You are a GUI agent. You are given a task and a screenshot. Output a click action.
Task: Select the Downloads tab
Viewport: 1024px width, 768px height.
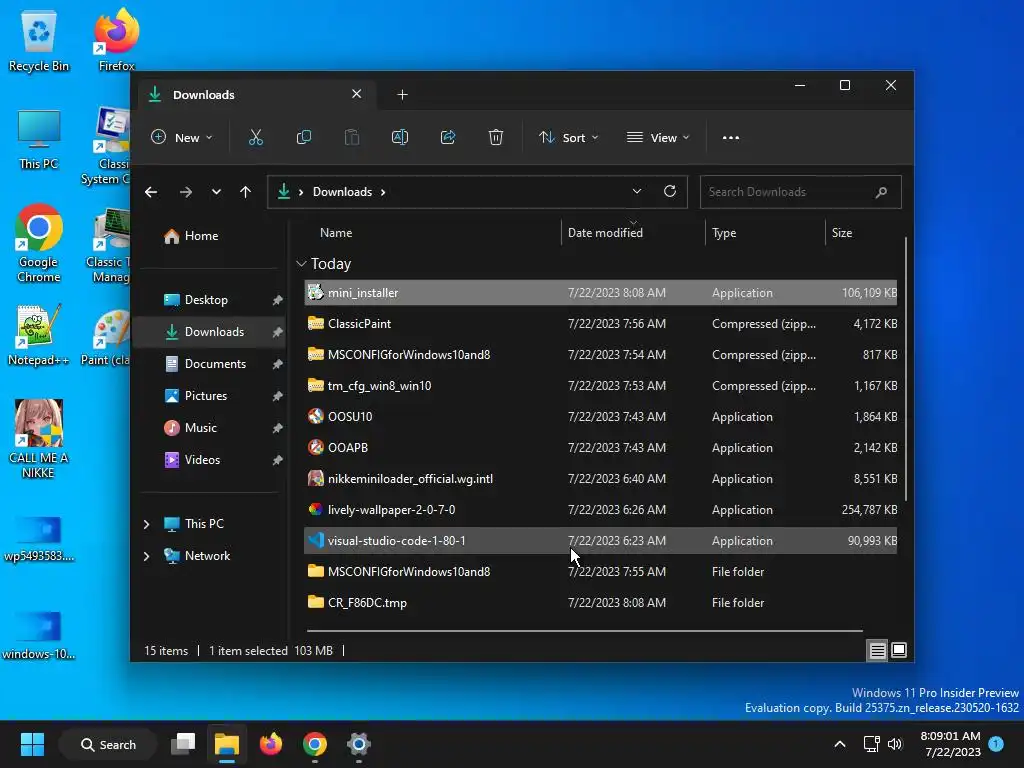(255, 95)
